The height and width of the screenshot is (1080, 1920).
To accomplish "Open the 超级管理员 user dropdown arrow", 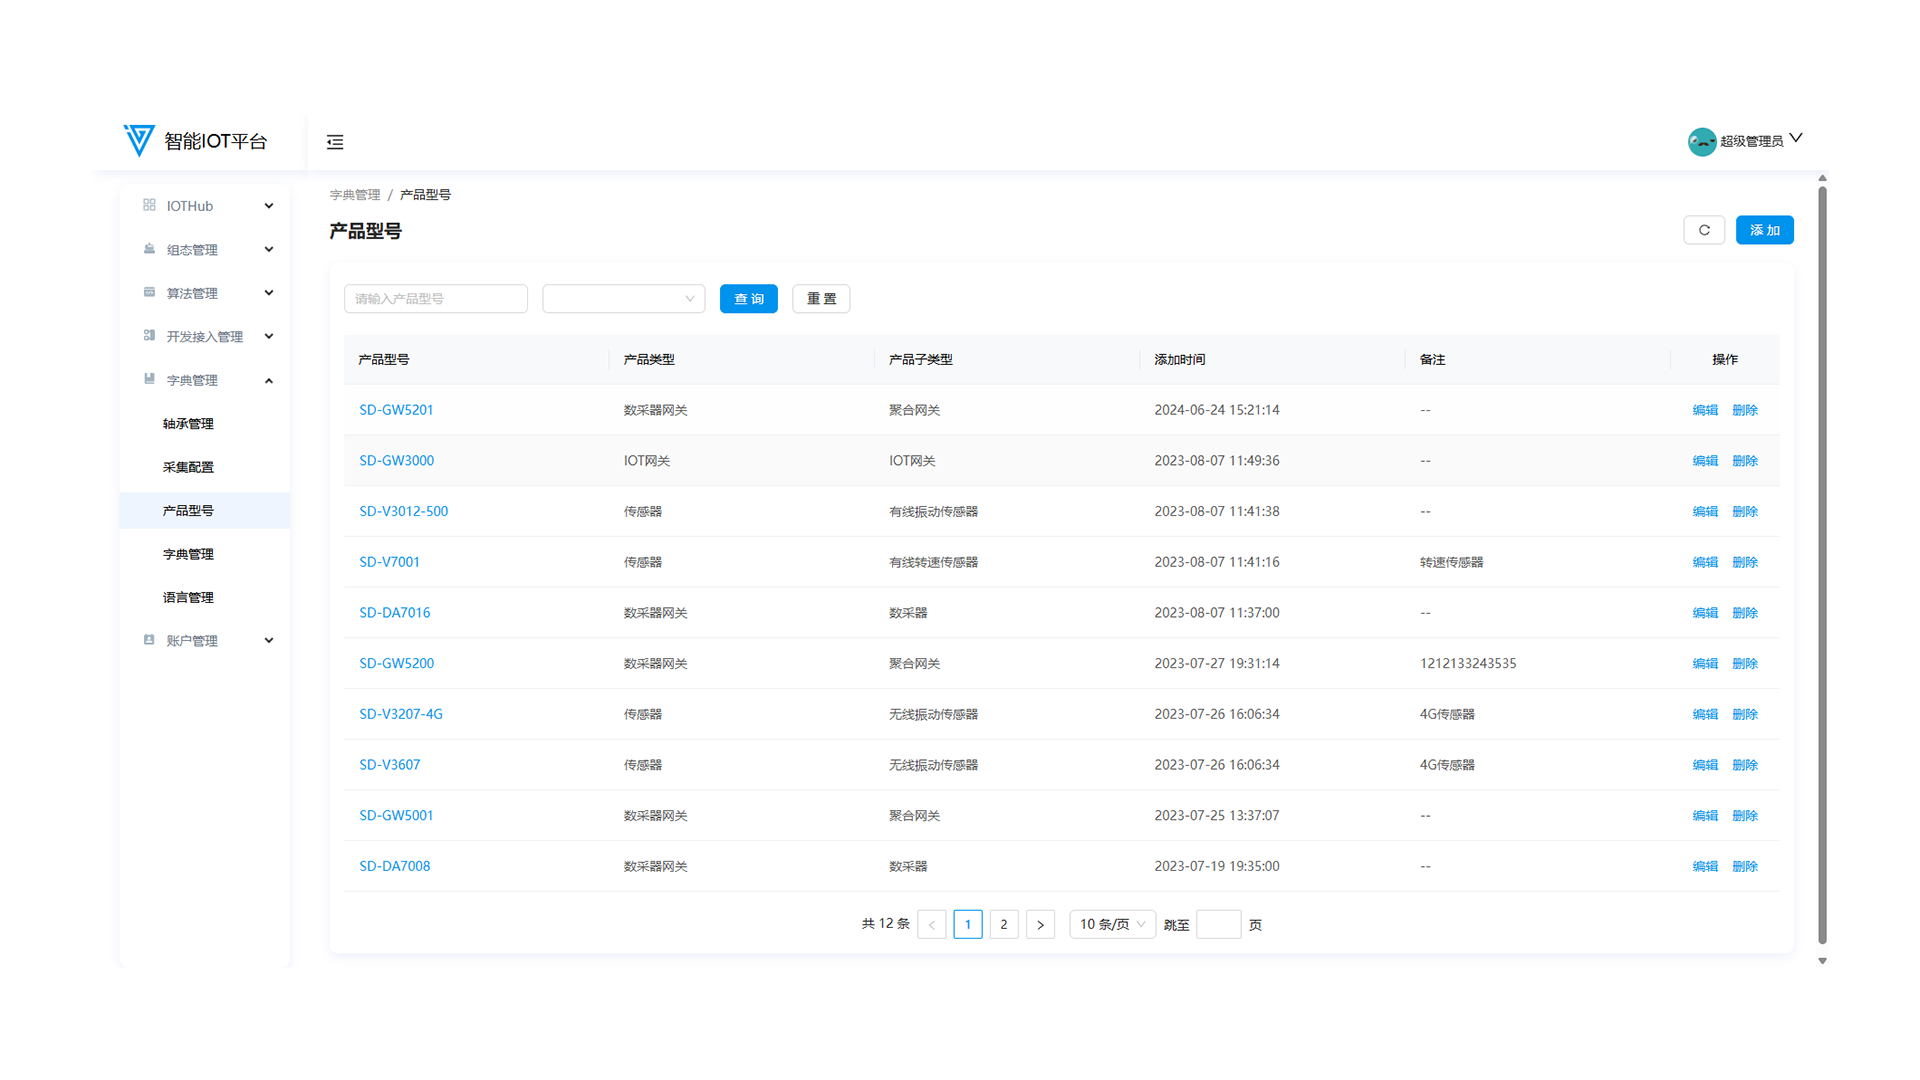I will coord(1796,139).
